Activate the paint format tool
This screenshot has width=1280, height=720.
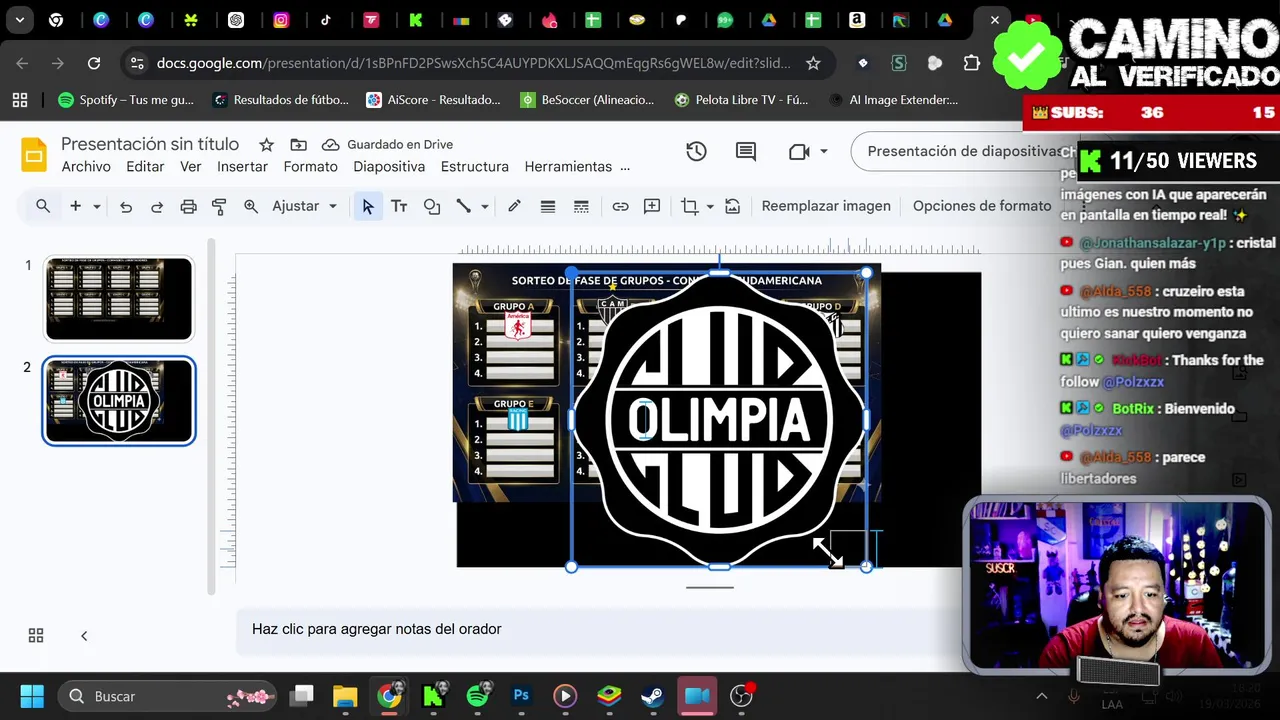pos(219,207)
